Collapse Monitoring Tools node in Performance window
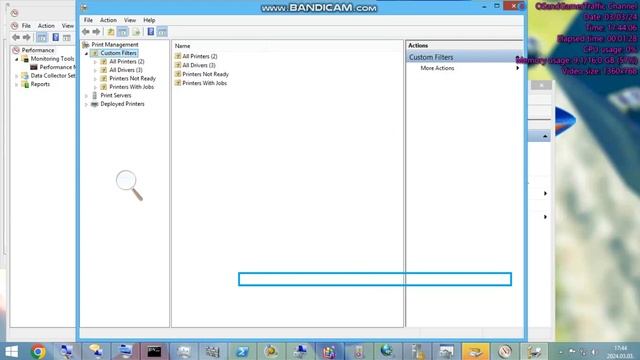This screenshot has width=640, height=360. [x=17, y=59]
